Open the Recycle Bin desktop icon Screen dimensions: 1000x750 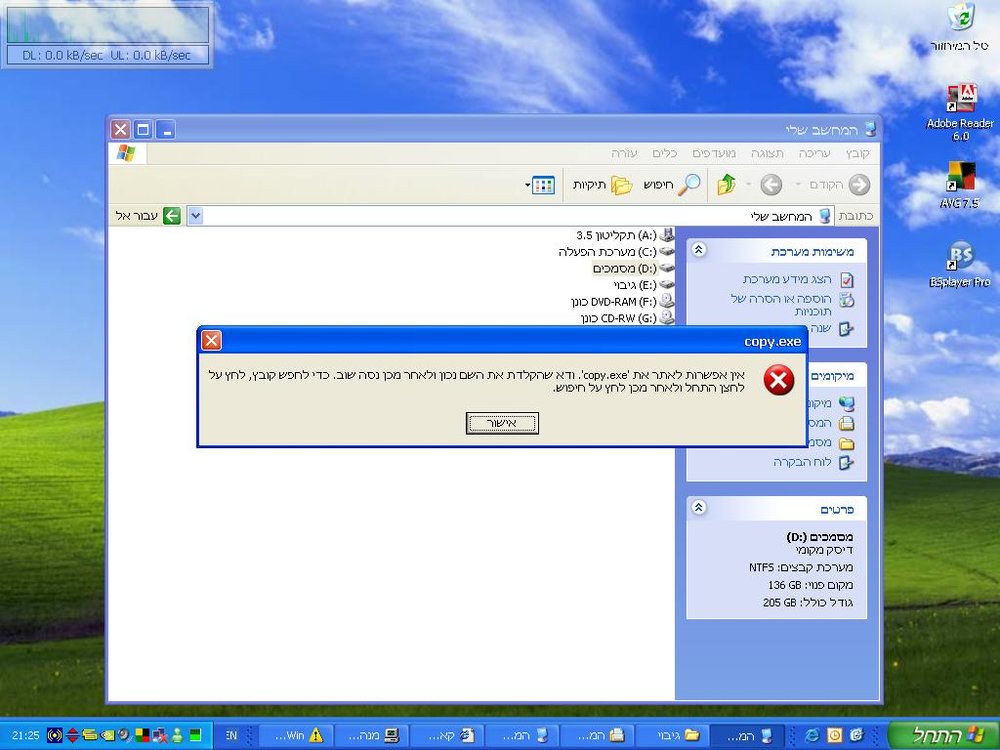click(960, 27)
